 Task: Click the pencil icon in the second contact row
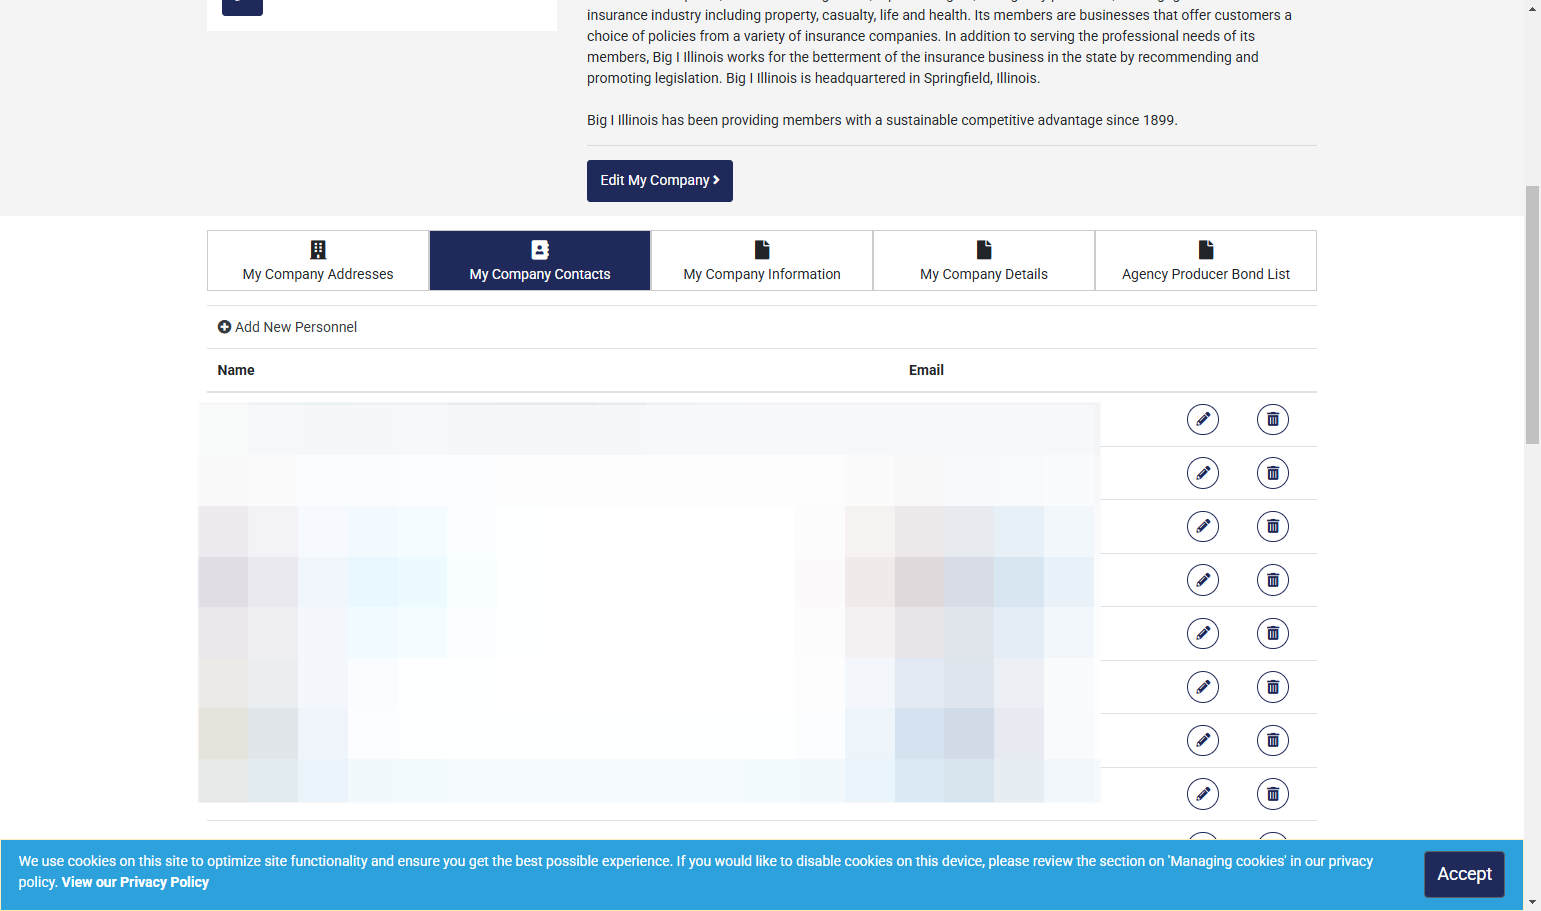point(1203,473)
